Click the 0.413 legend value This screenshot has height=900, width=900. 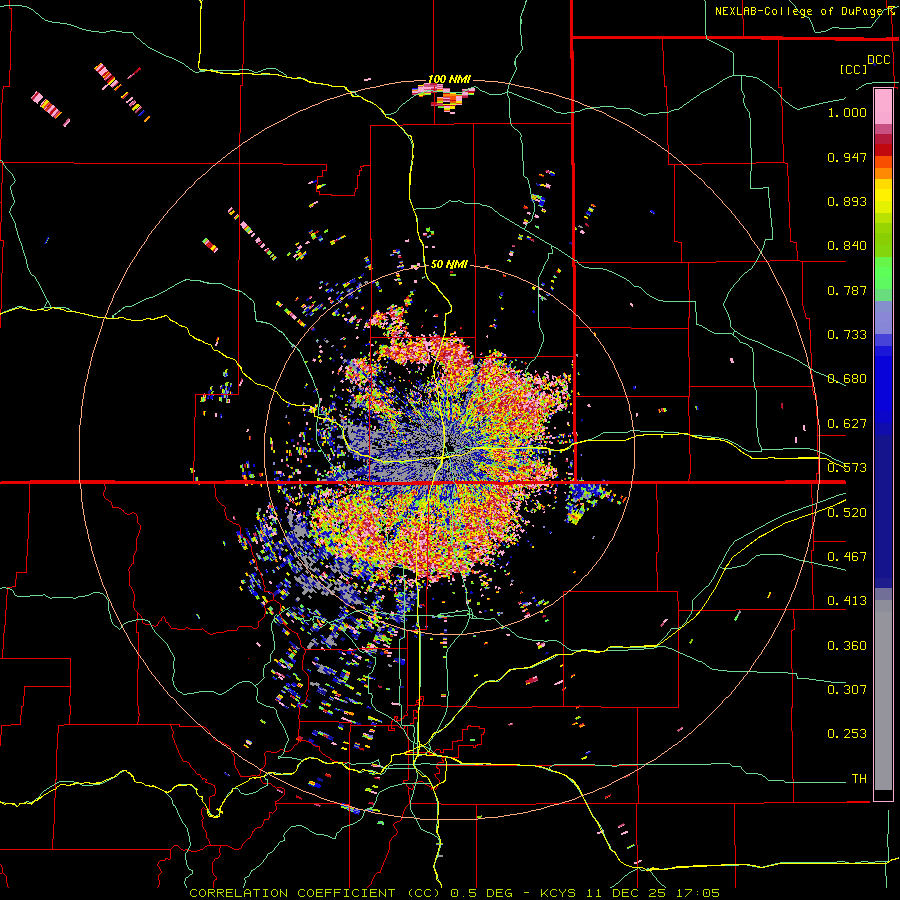point(847,601)
